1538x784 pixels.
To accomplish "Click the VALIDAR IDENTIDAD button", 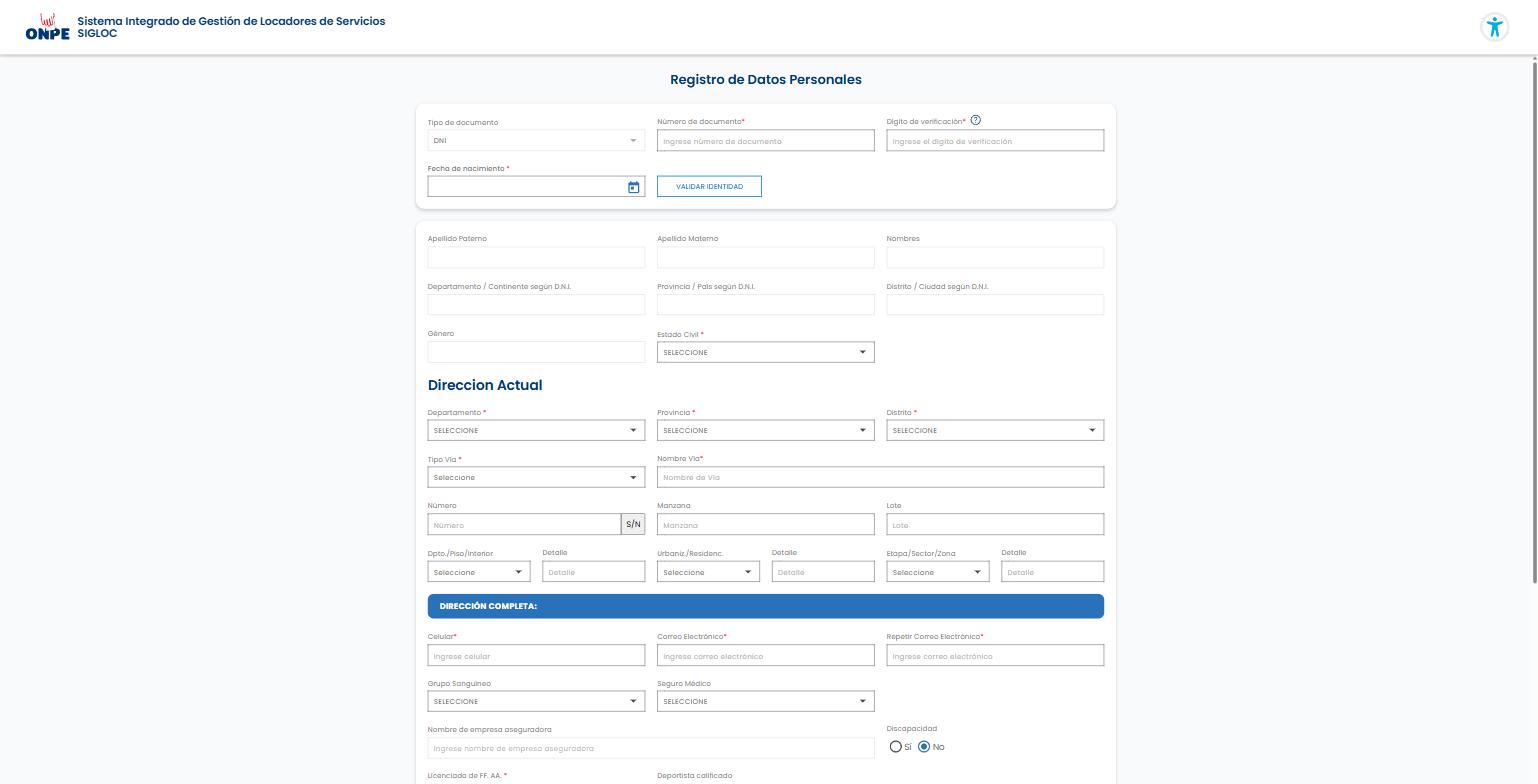I will [709, 187].
